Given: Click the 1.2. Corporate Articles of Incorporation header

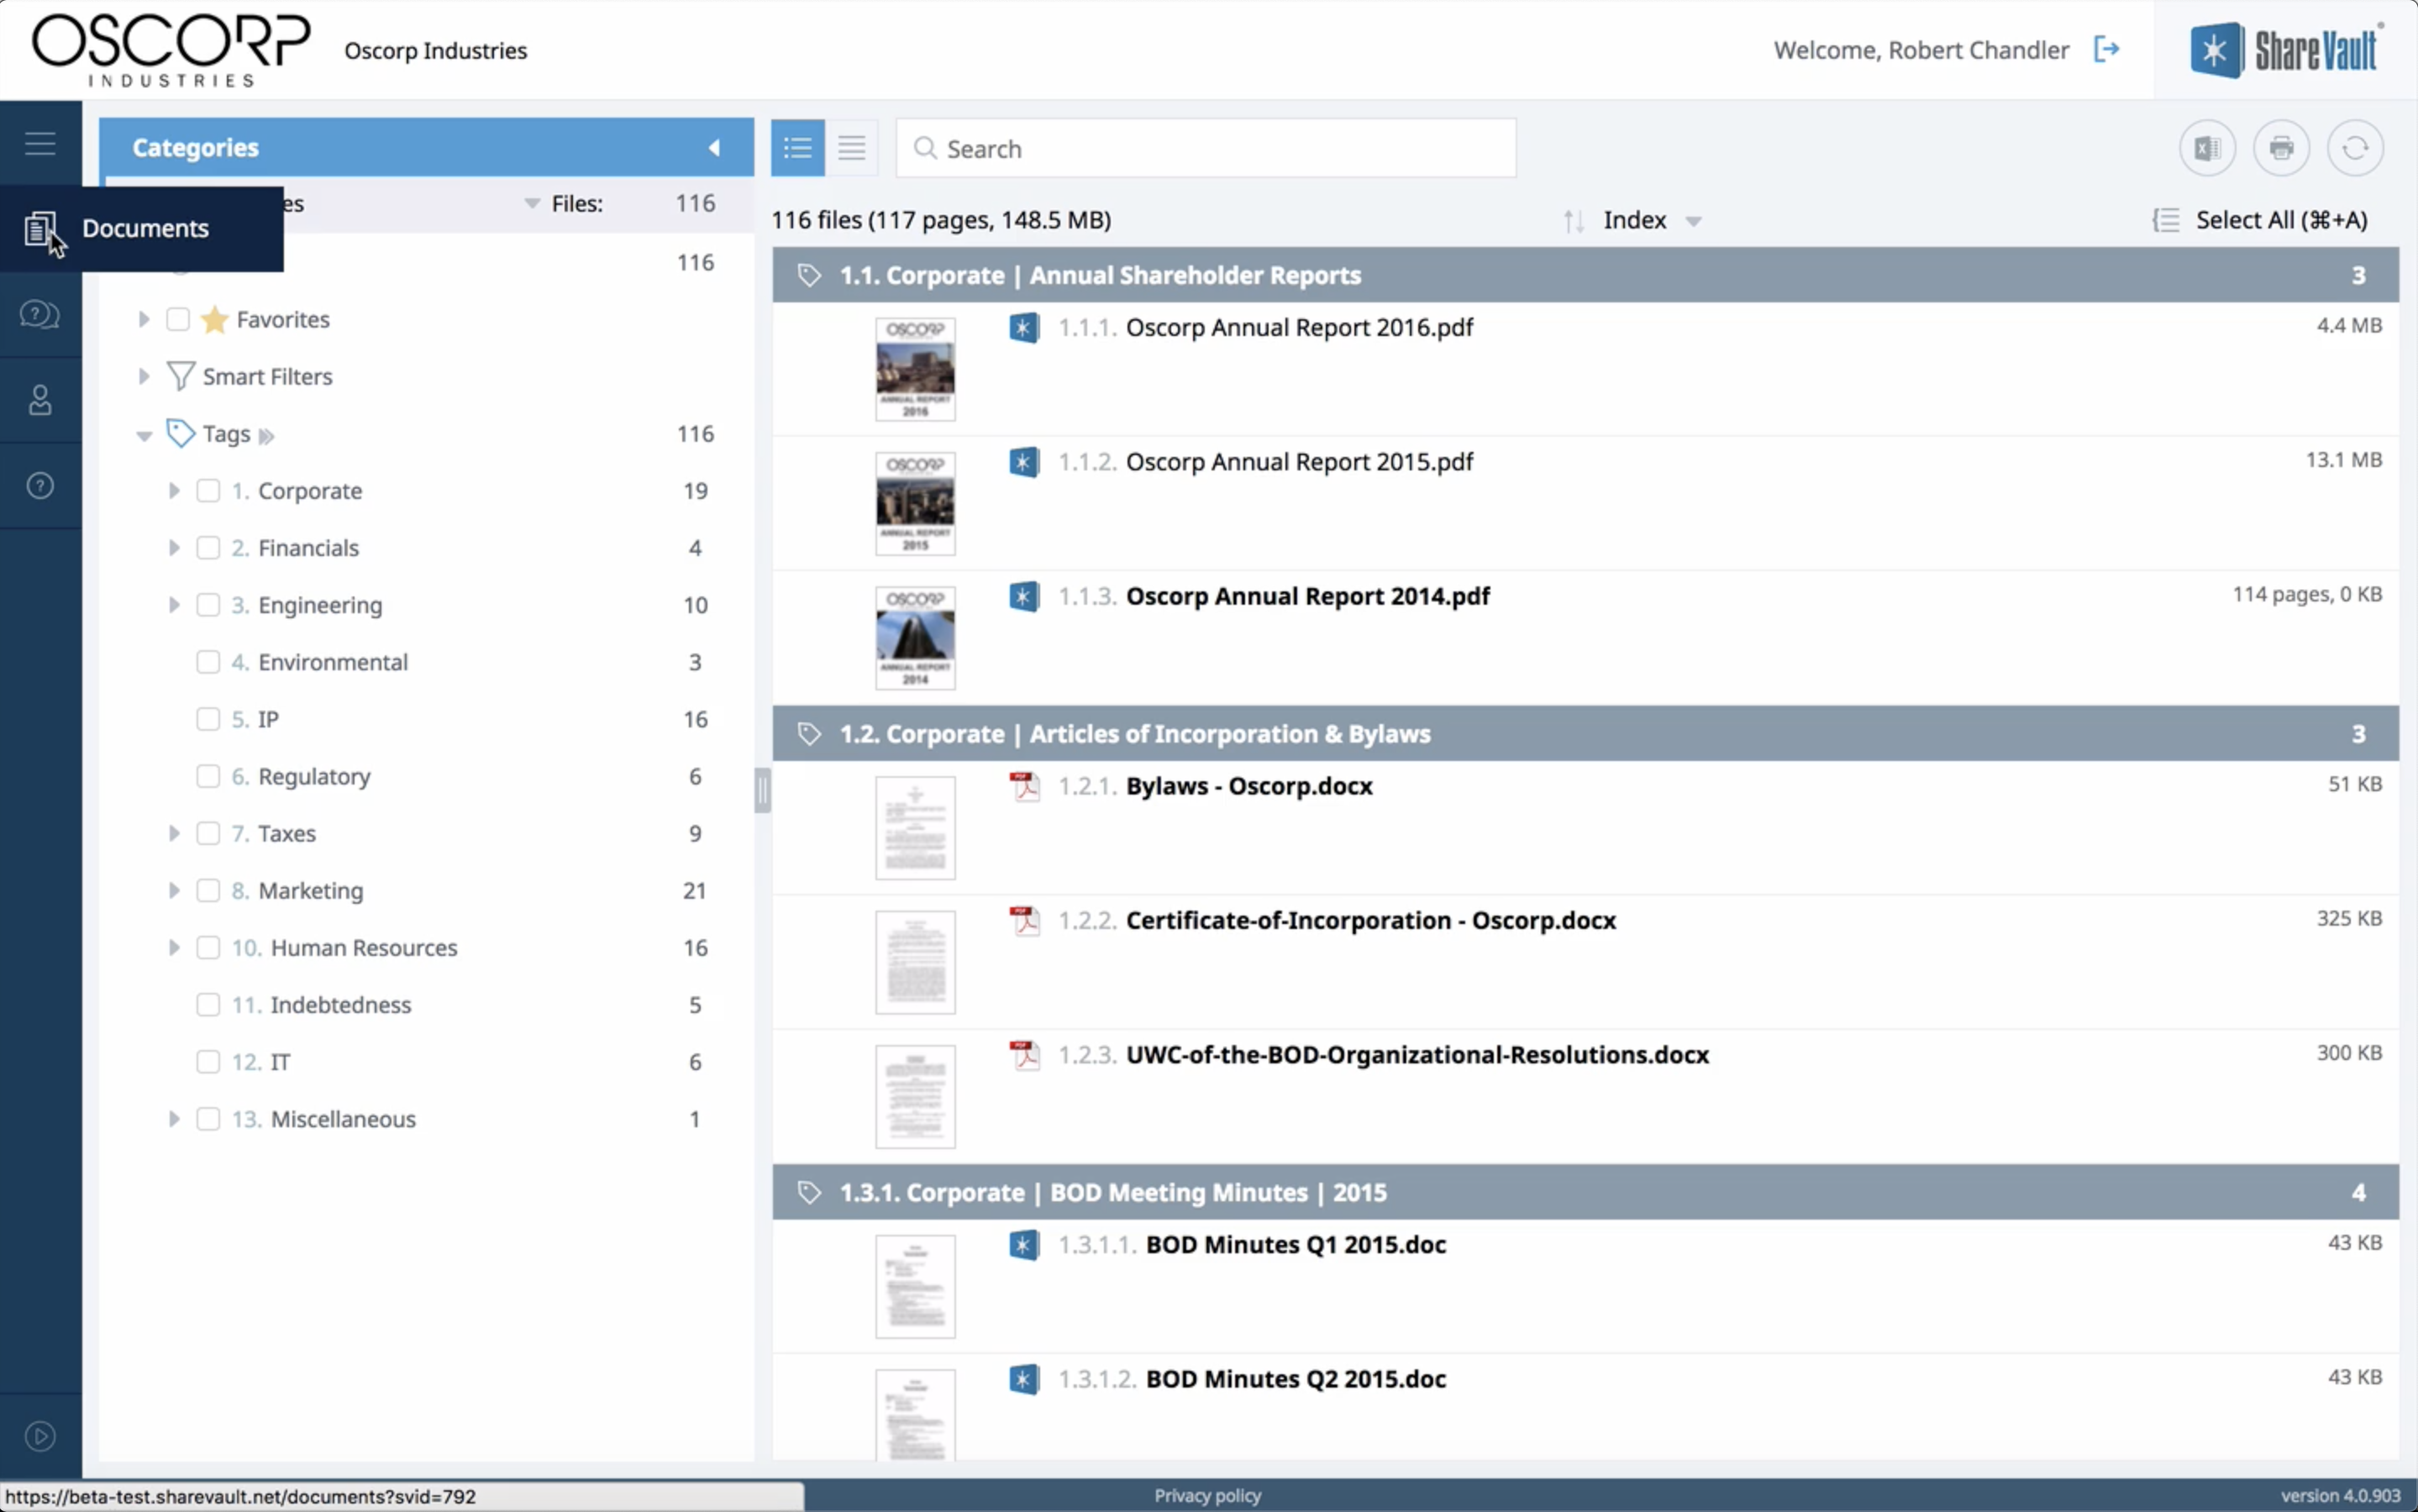Looking at the screenshot, I should pyautogui.click(x=1585, y=734).
